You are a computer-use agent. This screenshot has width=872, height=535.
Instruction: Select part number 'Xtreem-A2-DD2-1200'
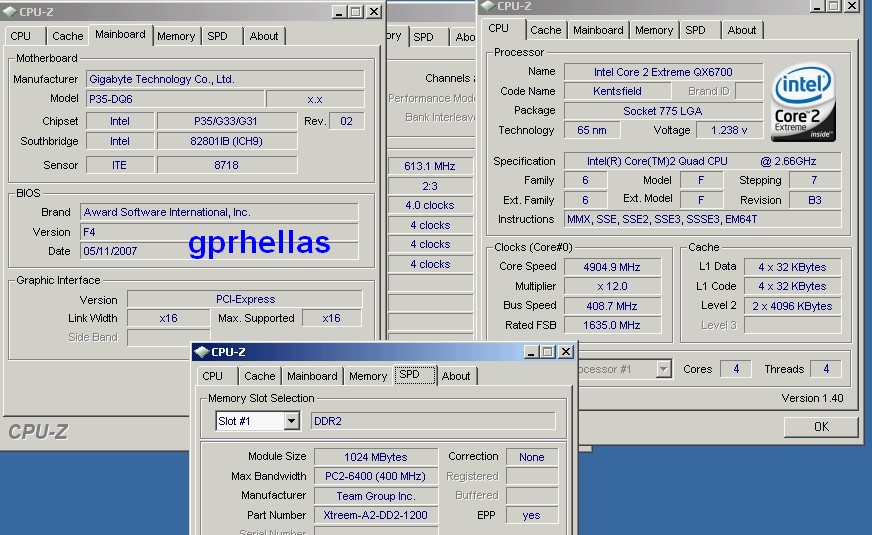(375, 516)
